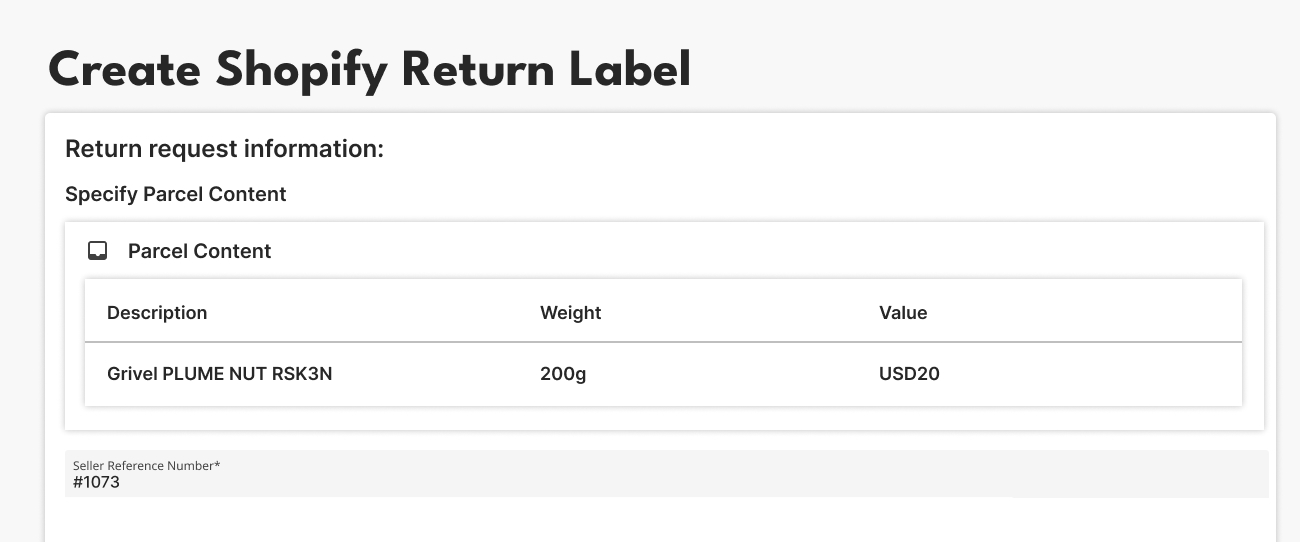Viewport: 1300px width, 542px height.
Task: Click the word 'Grivel' in the table row
Action: pos(132,374)
